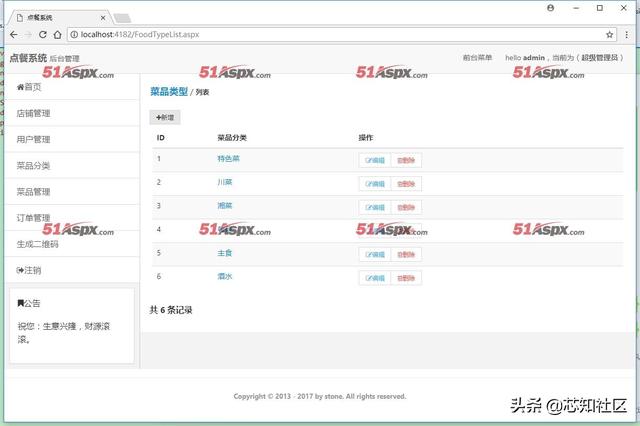Delete the 酒水 row
Viewport: 640px width, 426px height.
pos(406,278)
